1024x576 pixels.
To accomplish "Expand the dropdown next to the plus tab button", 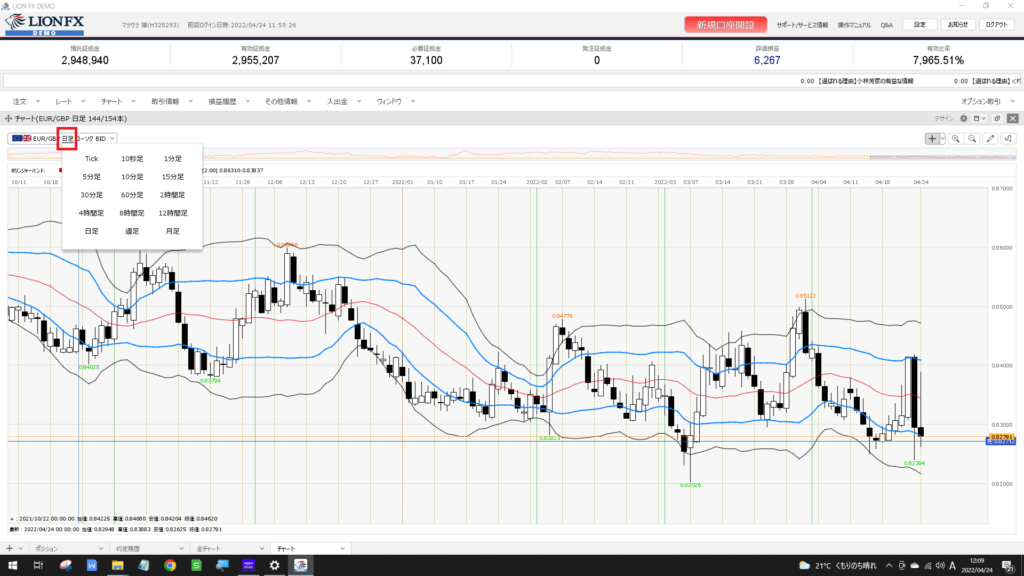I will 20,549.
